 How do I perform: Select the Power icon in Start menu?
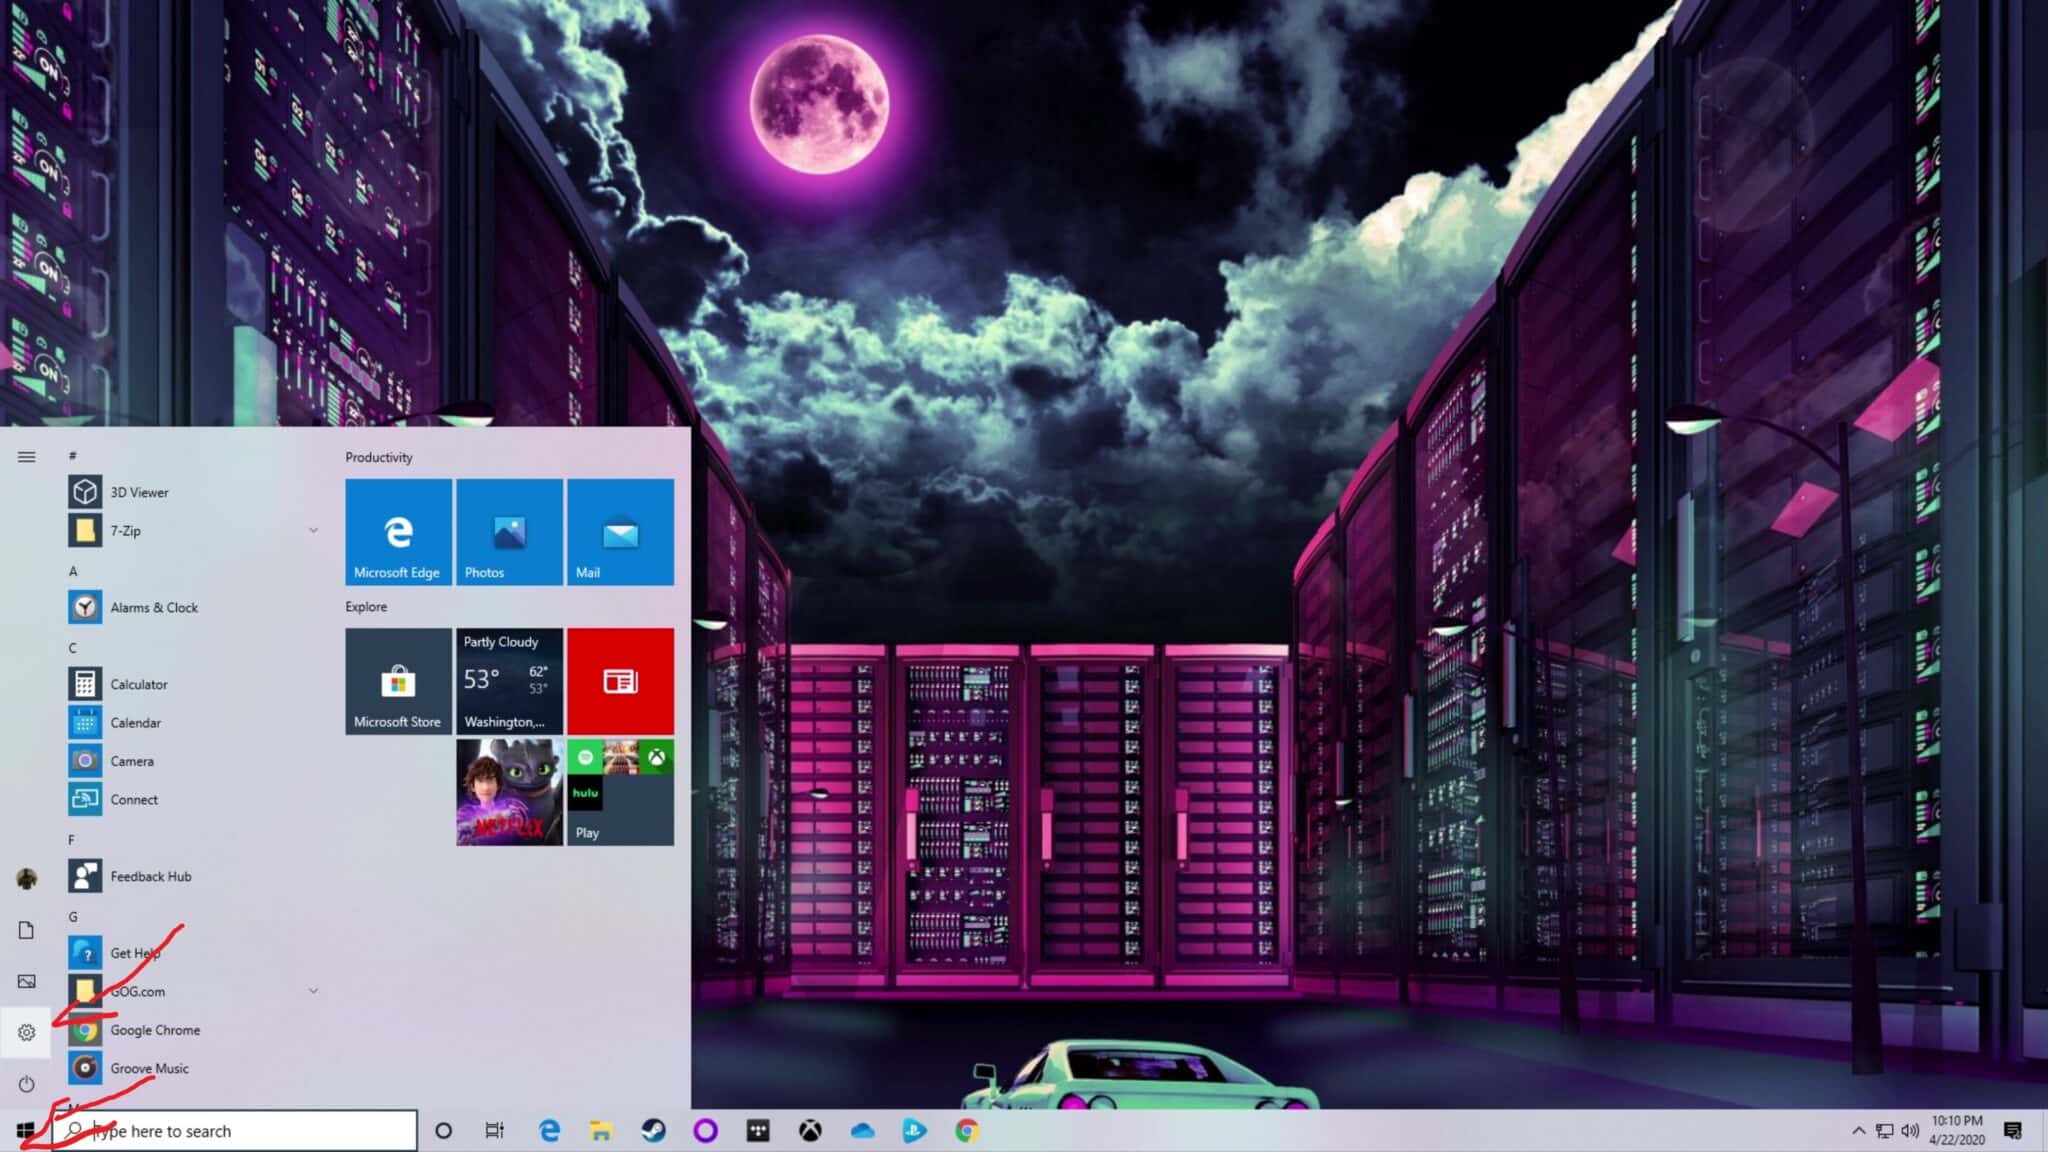26,1083
